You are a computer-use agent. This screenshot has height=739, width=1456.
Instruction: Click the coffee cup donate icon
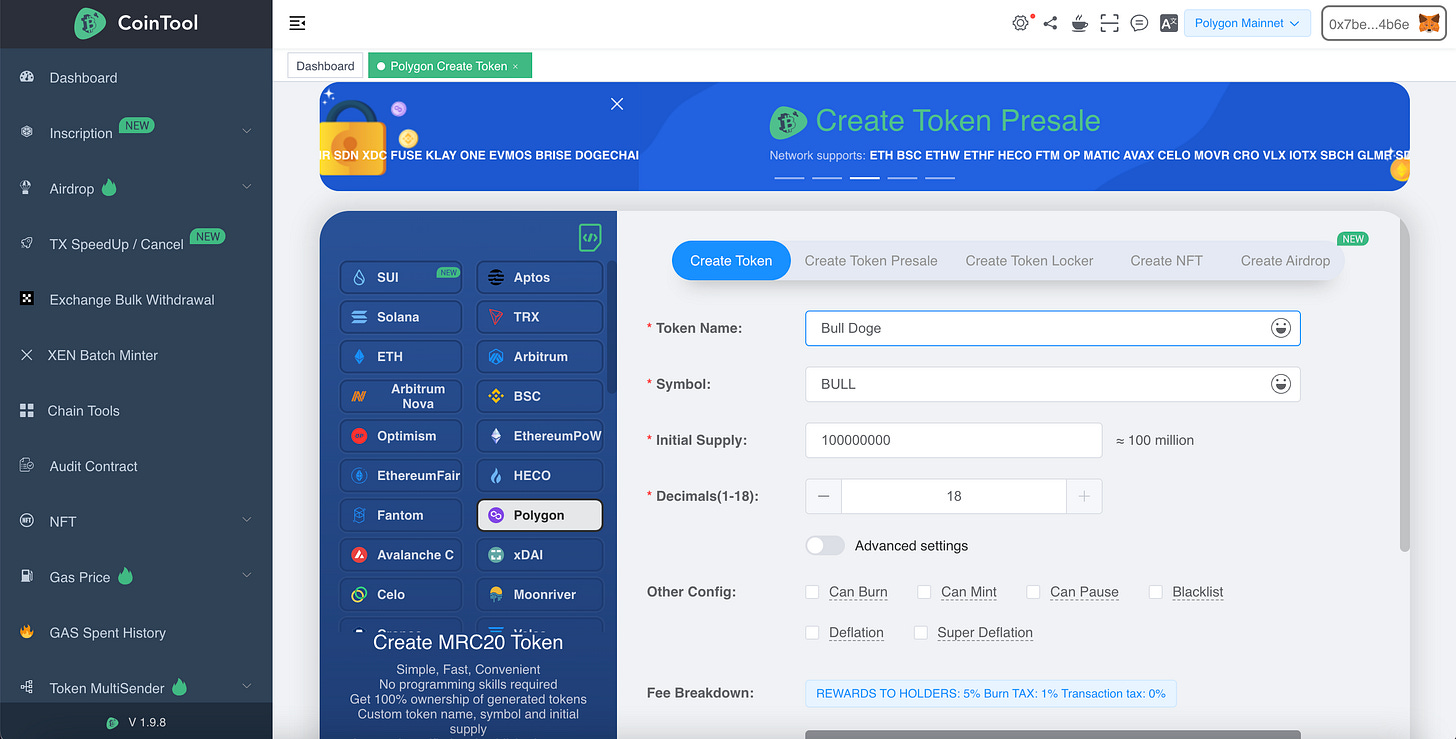tap(1079, 23)
